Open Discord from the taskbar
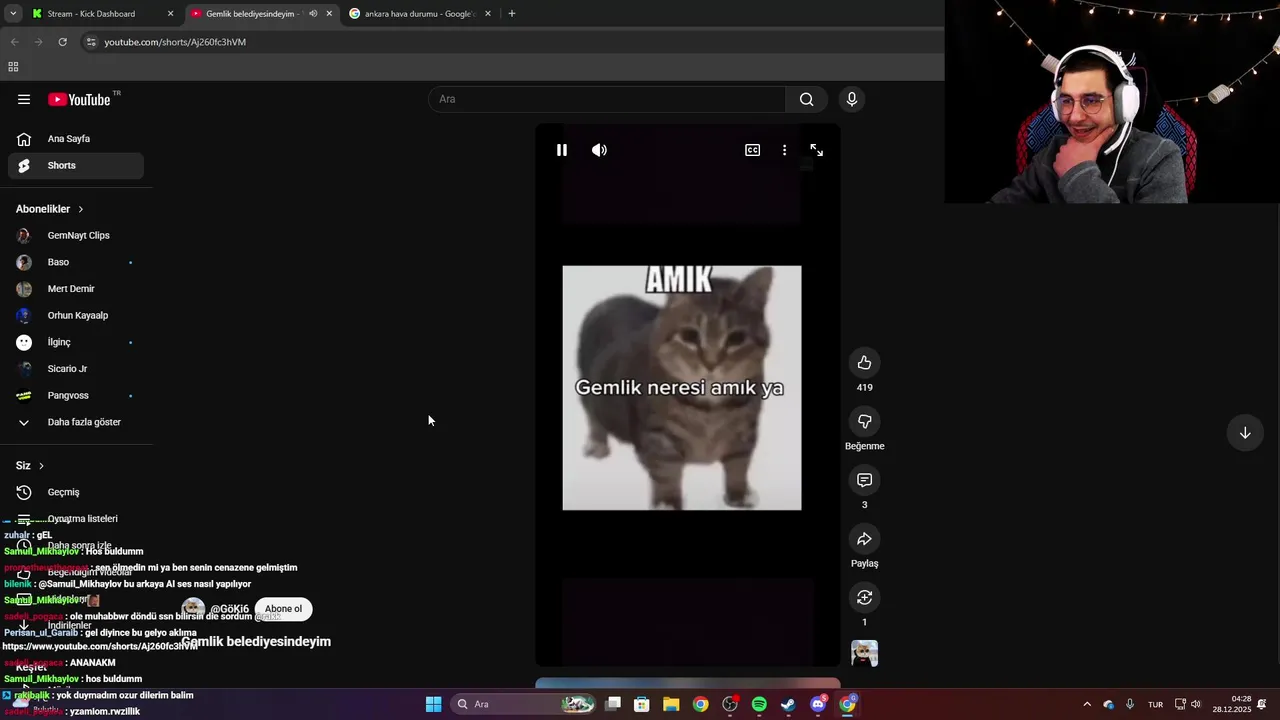 [x=818, y=704]
